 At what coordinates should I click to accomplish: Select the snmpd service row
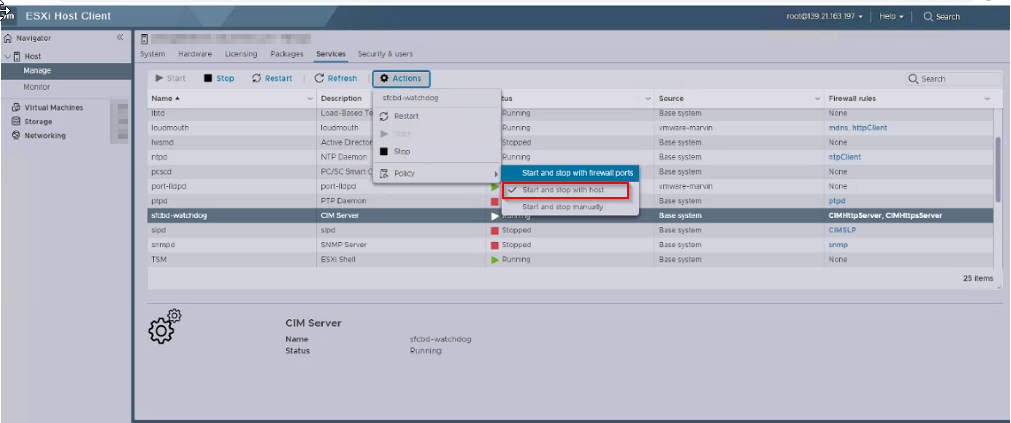click(x=571, y=245)
